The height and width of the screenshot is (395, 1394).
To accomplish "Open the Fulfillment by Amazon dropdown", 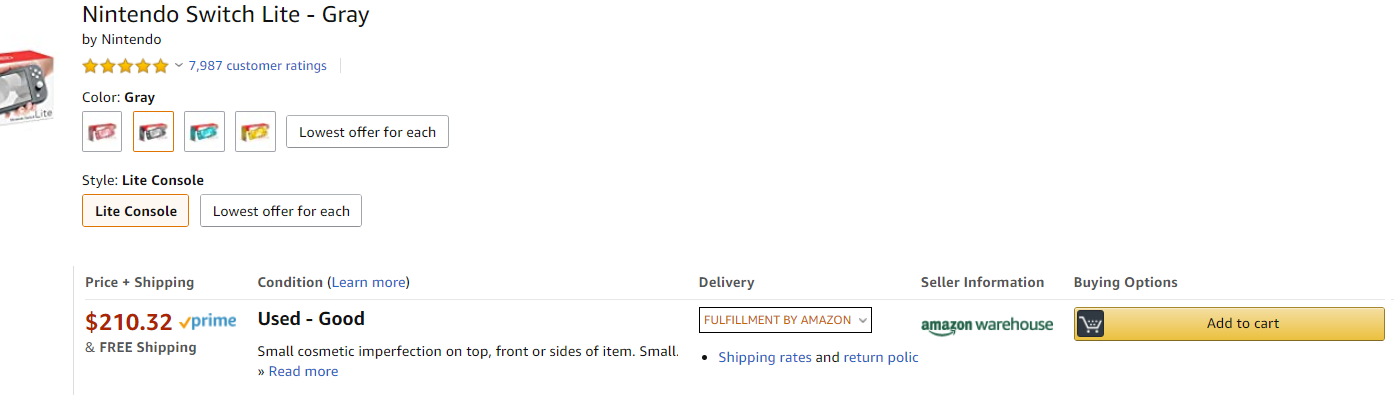I will click(x=785, y=320).
